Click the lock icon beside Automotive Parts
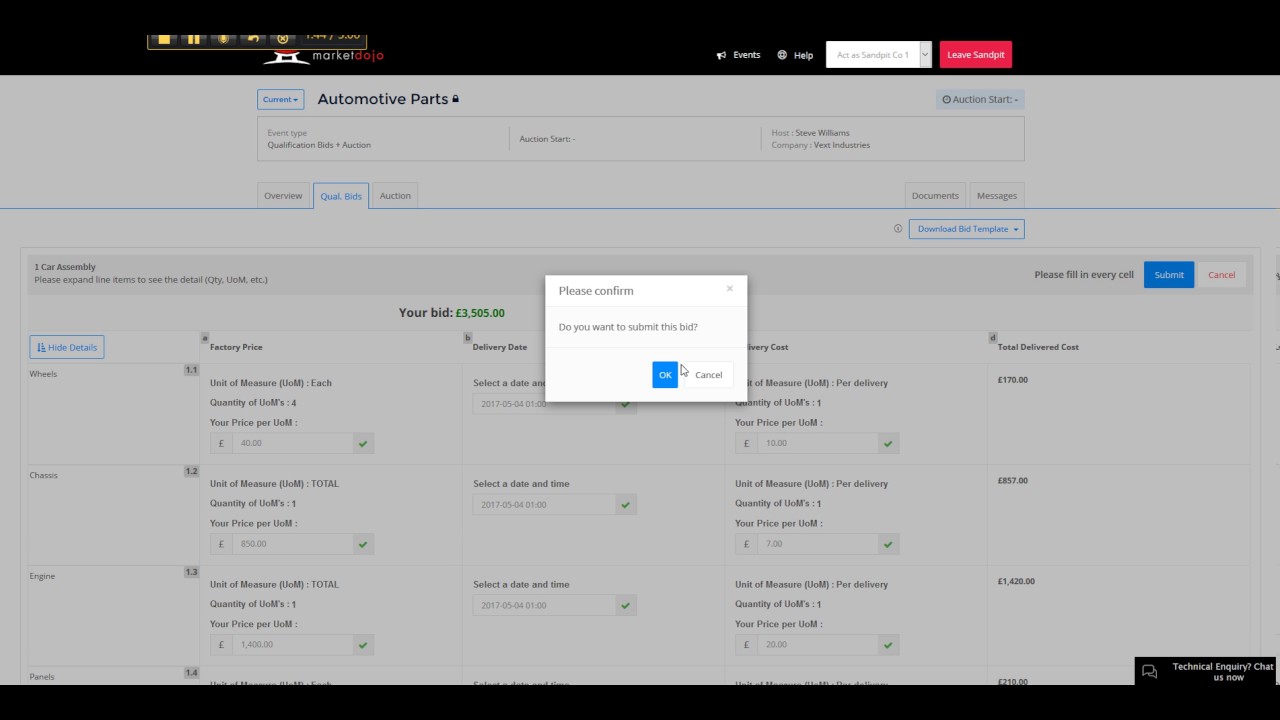The image size is (1280, 720). point(455,99)
